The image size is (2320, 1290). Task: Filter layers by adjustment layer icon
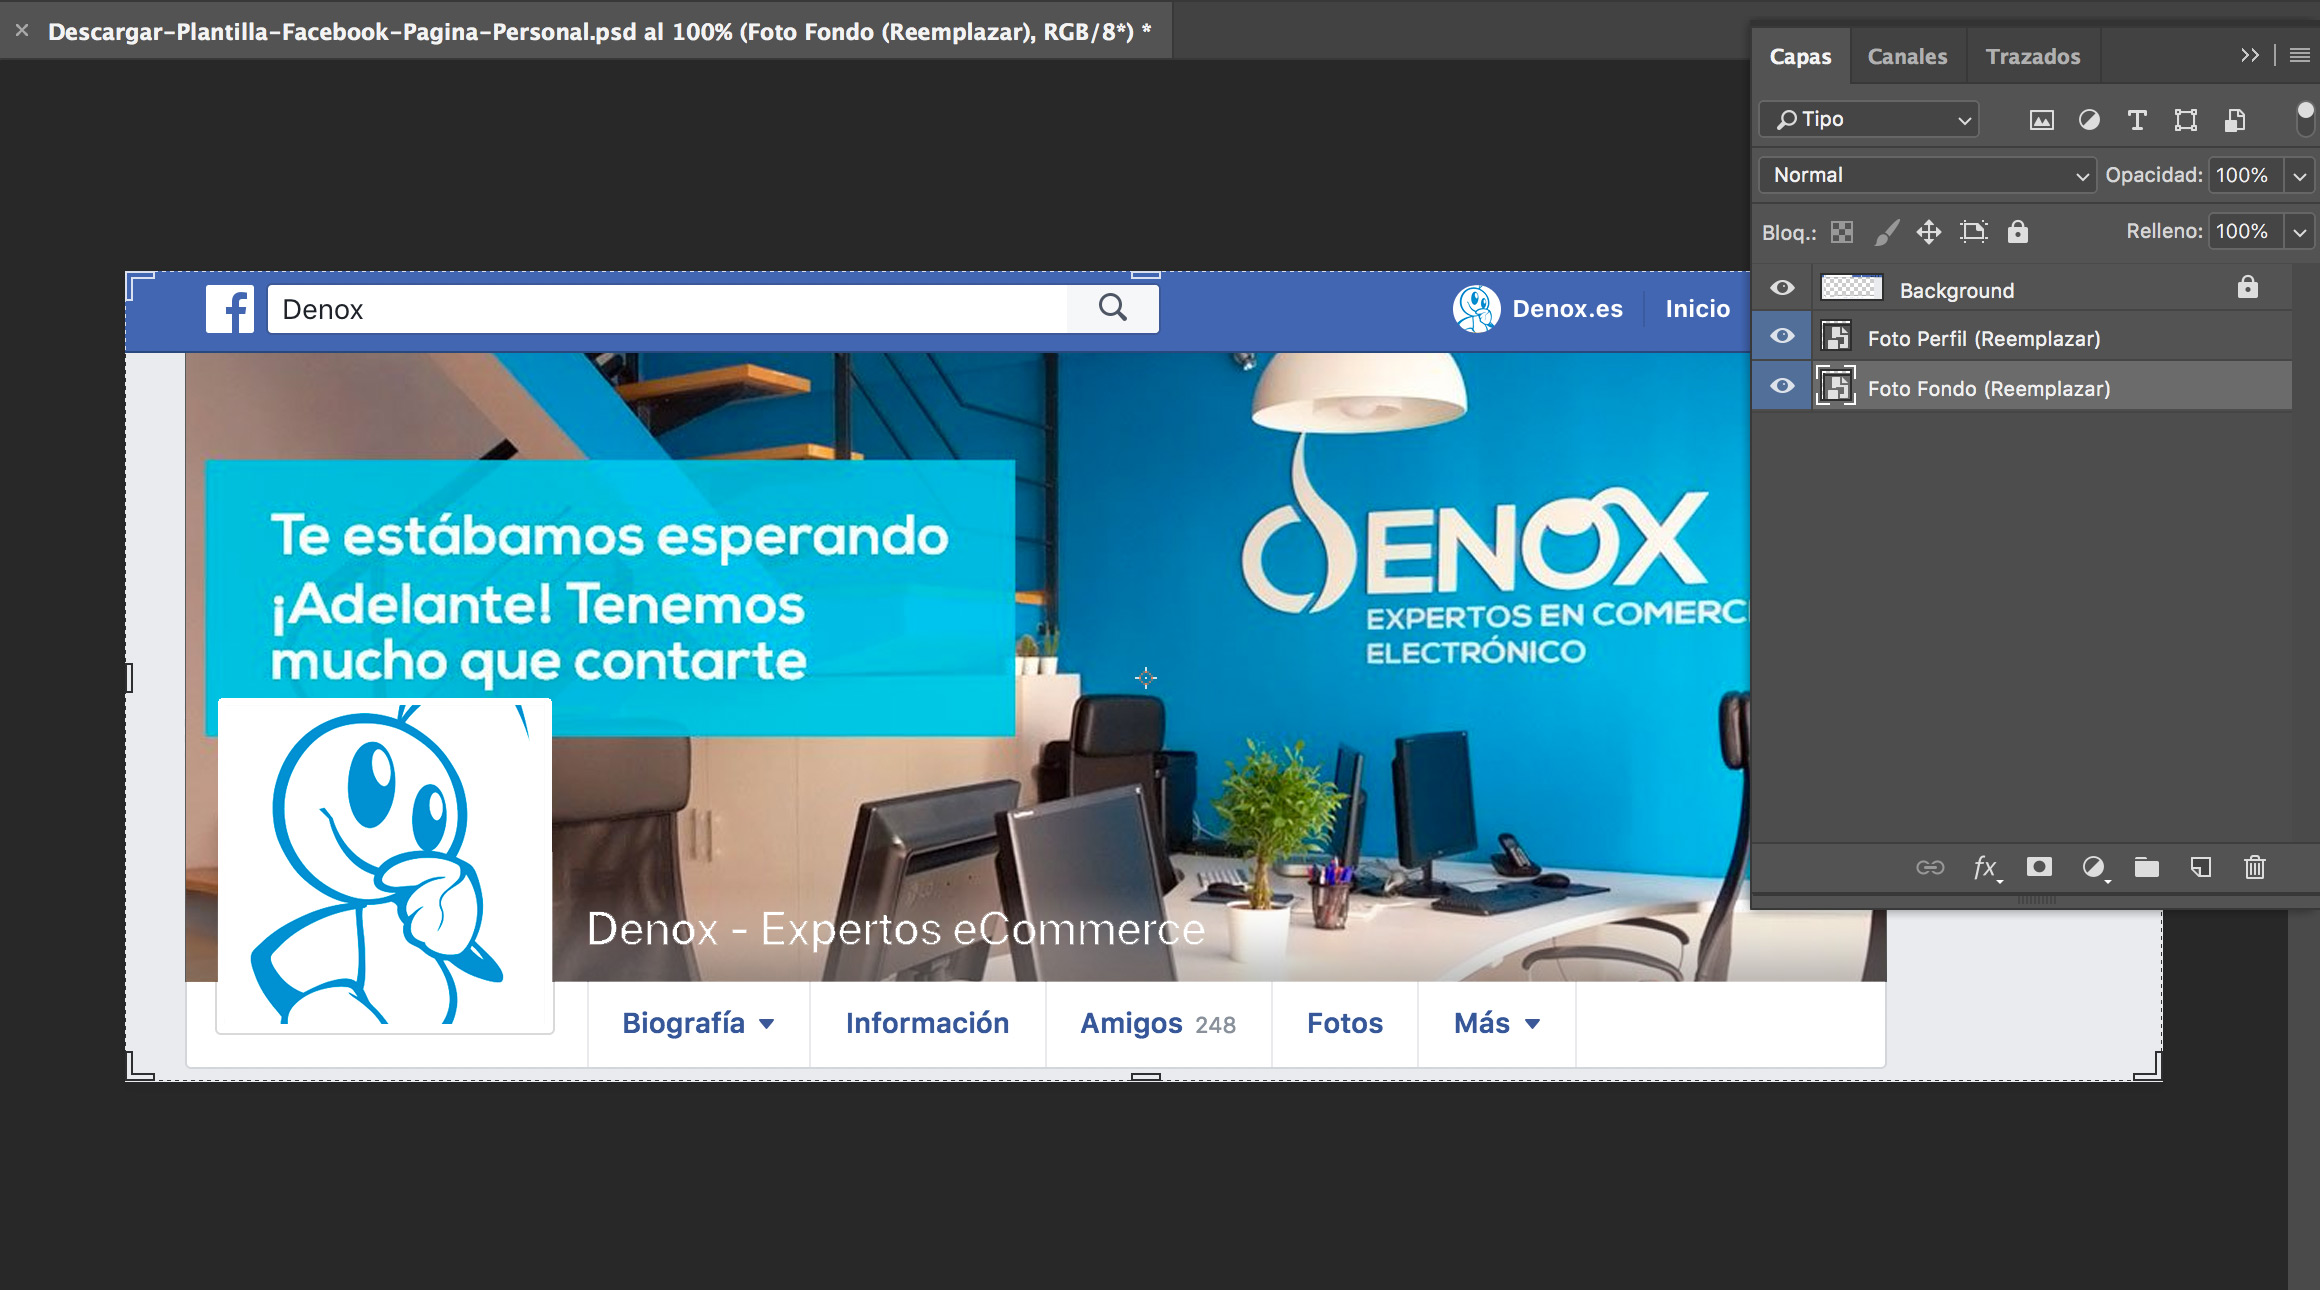click(2089, 120)
